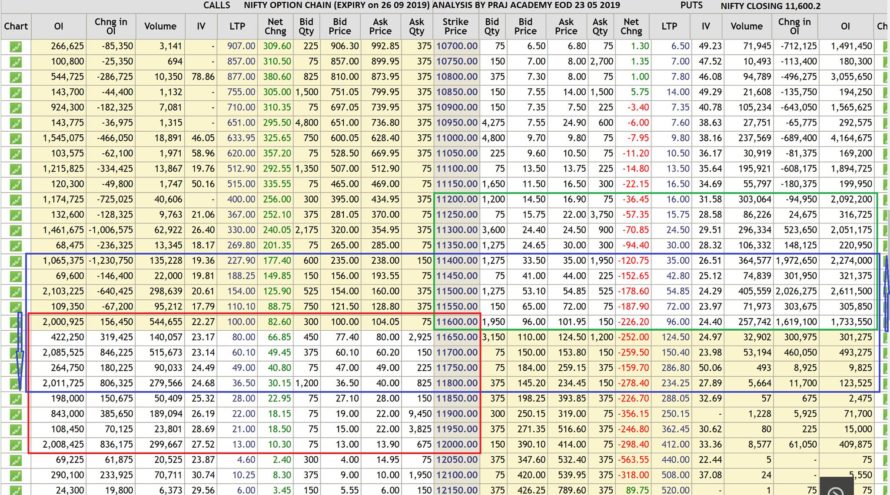Select puts Chng in OI cell 2,026,275
This screenshot has width=890, height=495.
tap(797, 291)
